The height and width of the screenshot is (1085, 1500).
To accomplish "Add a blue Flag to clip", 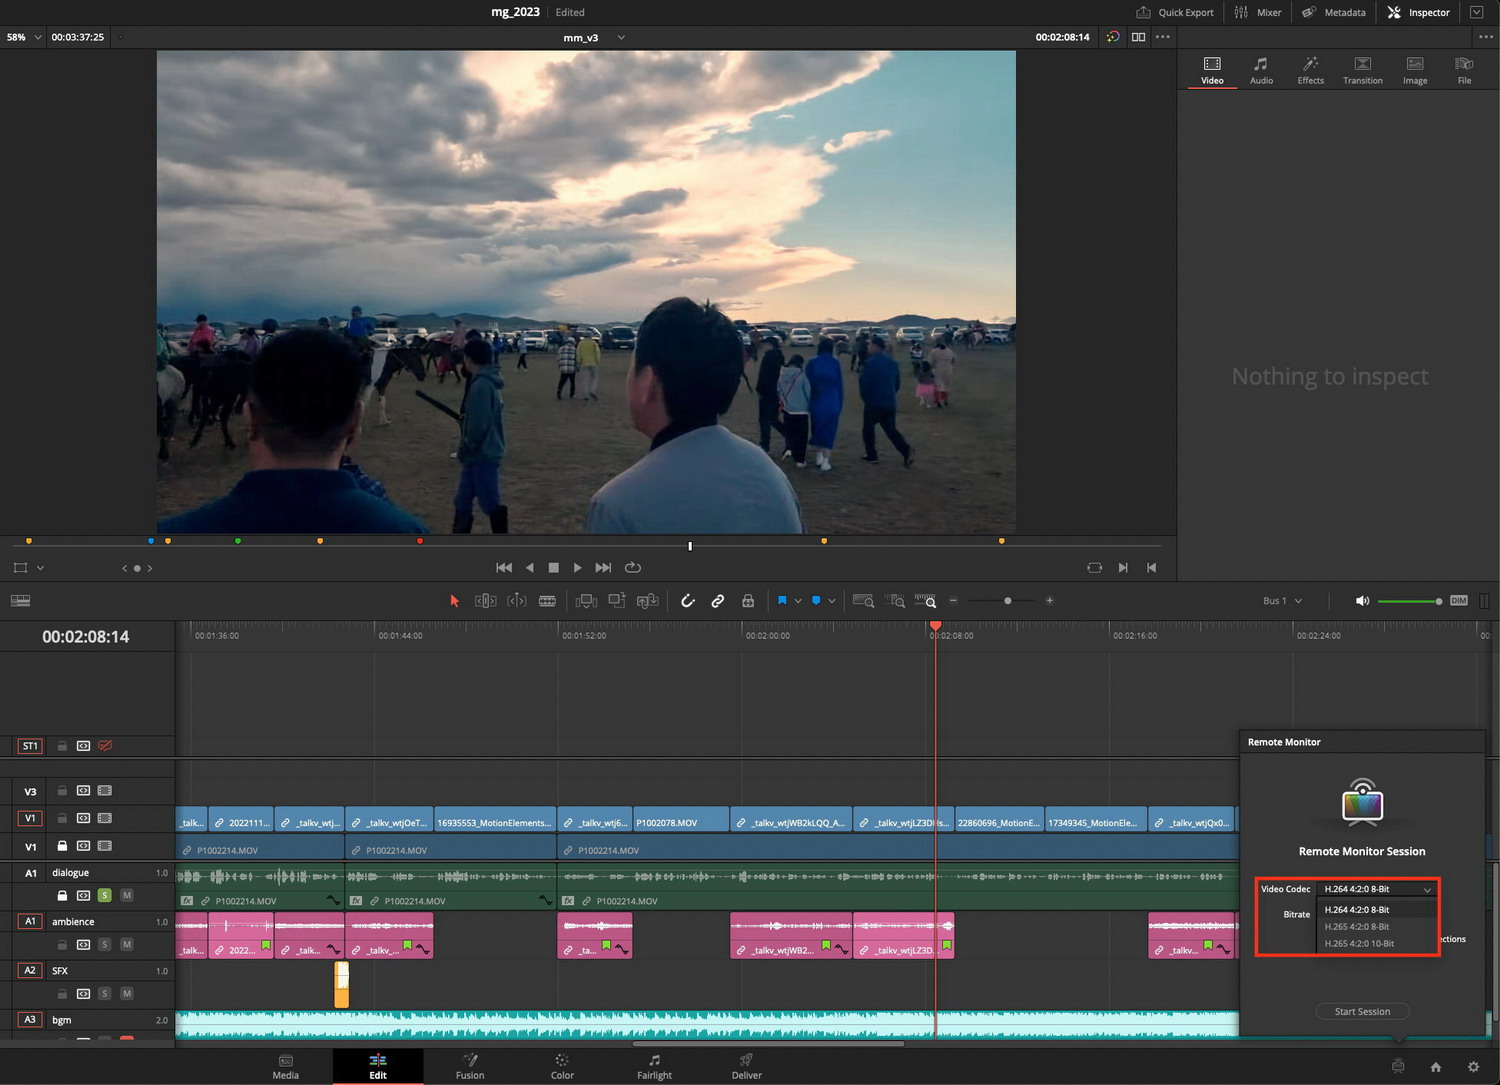I will [x=782, y=601].
